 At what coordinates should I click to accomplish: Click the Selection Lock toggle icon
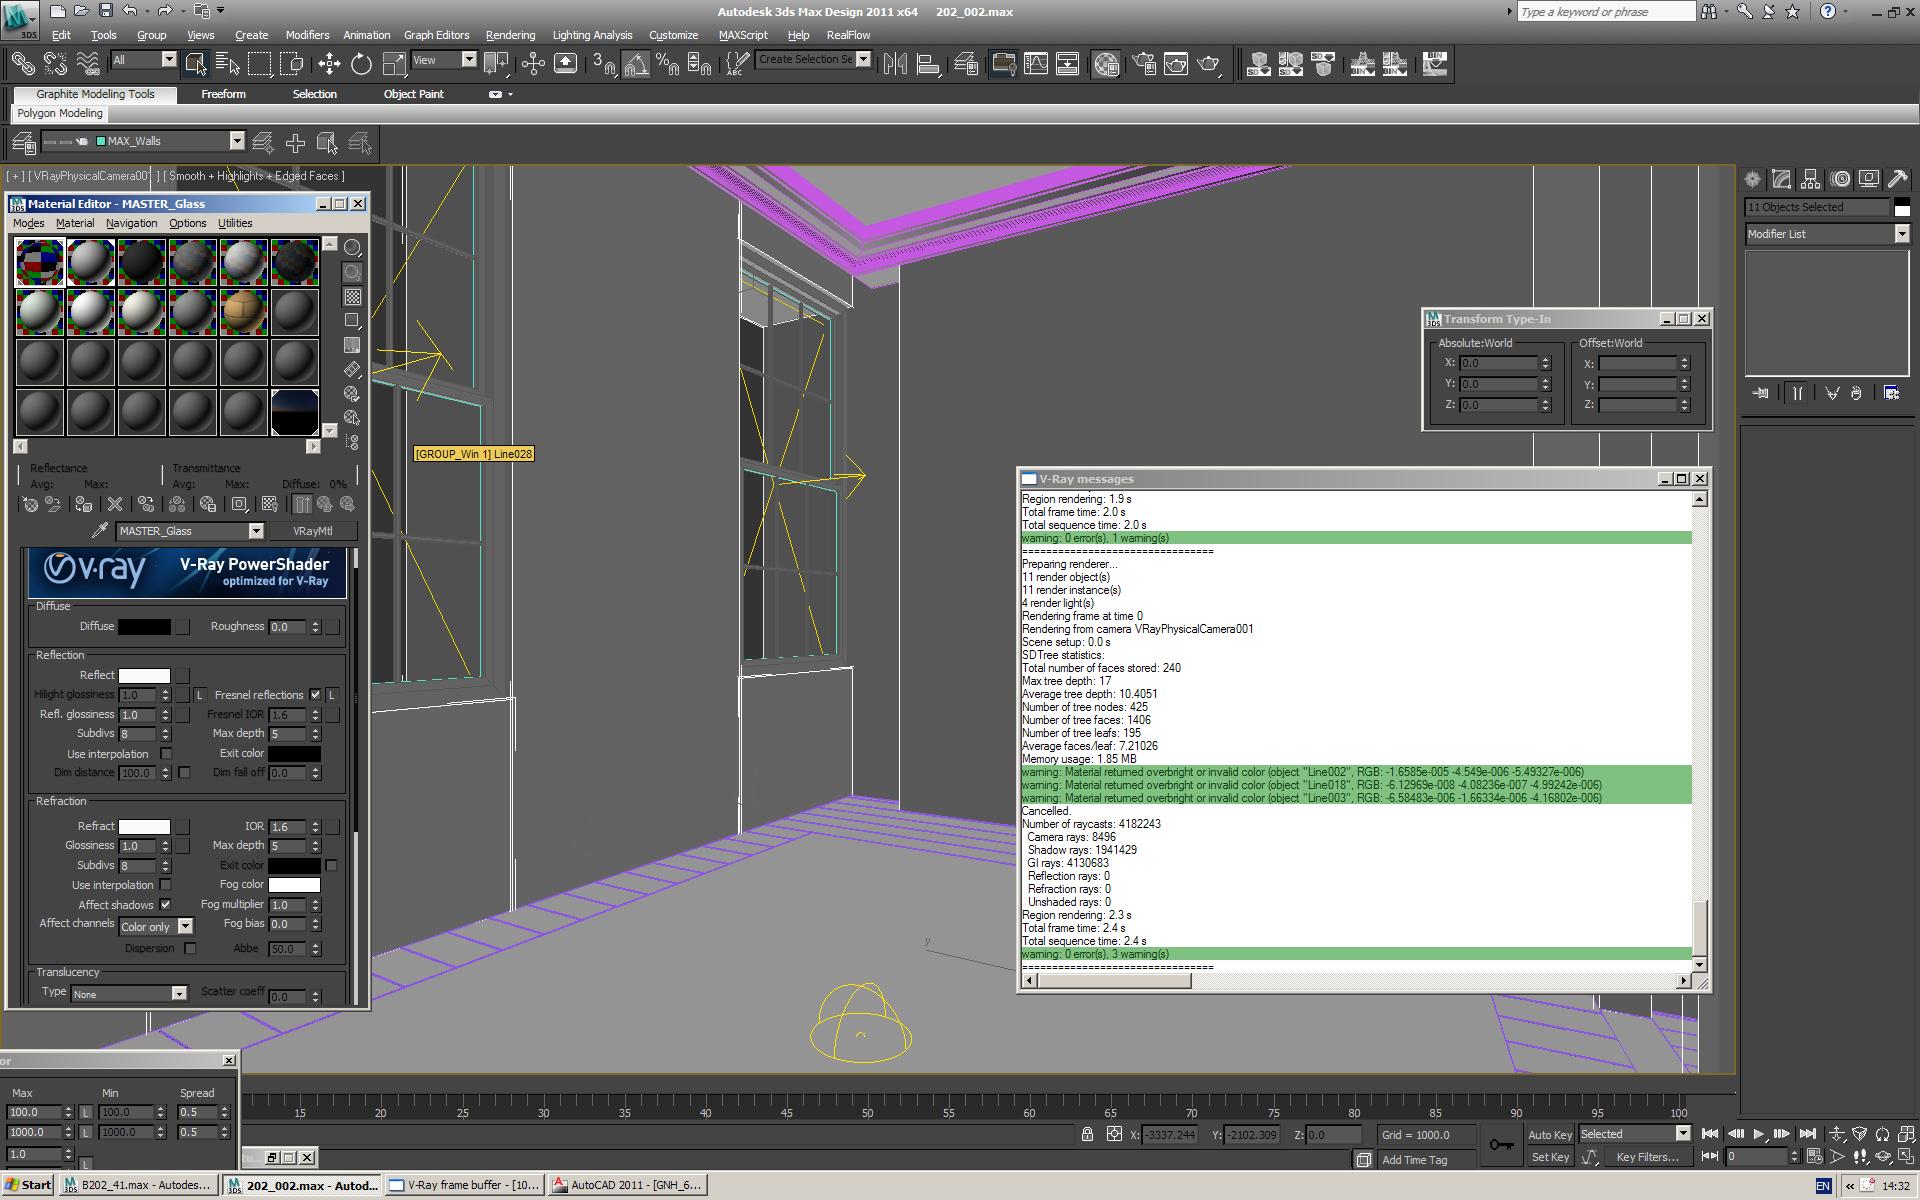click(1087, 1134)
